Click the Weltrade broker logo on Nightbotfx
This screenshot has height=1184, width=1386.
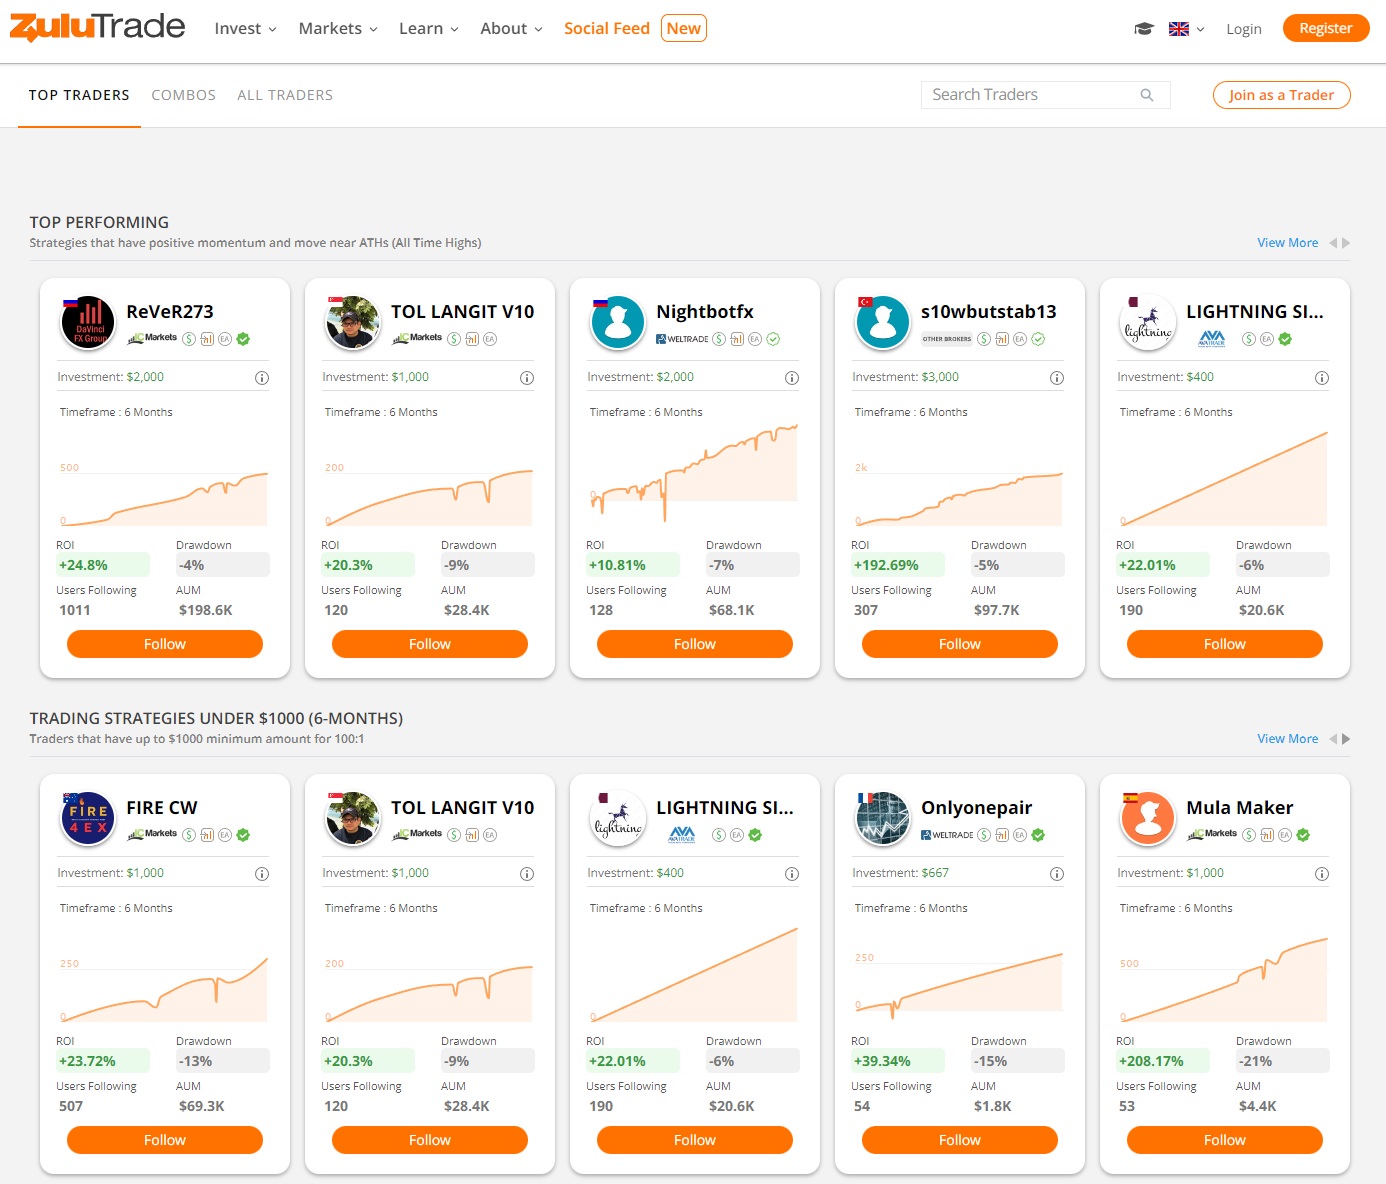(682, 339)
